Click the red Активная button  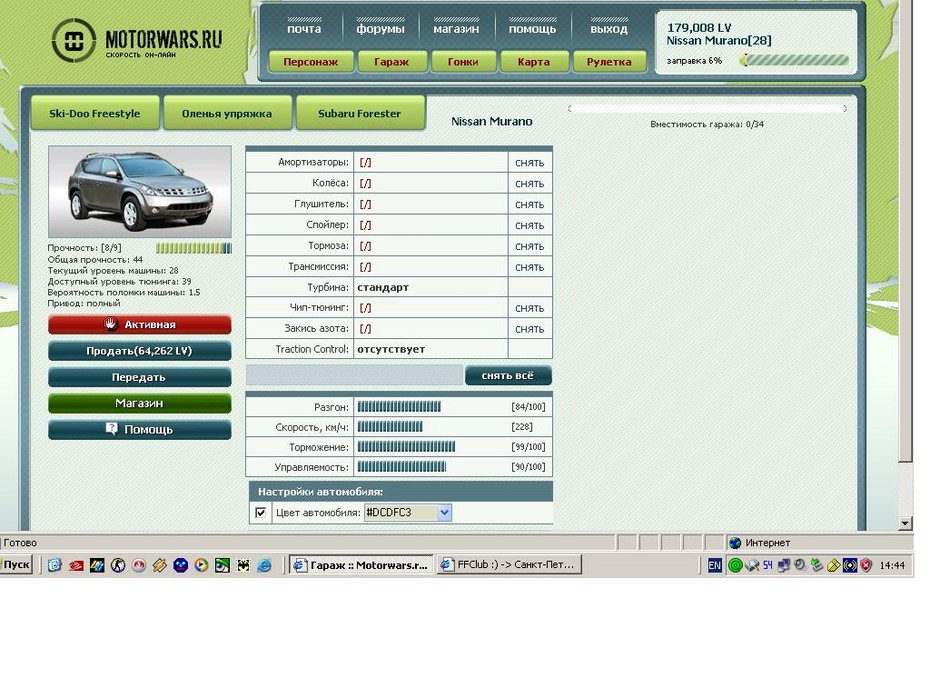(139, 324)
